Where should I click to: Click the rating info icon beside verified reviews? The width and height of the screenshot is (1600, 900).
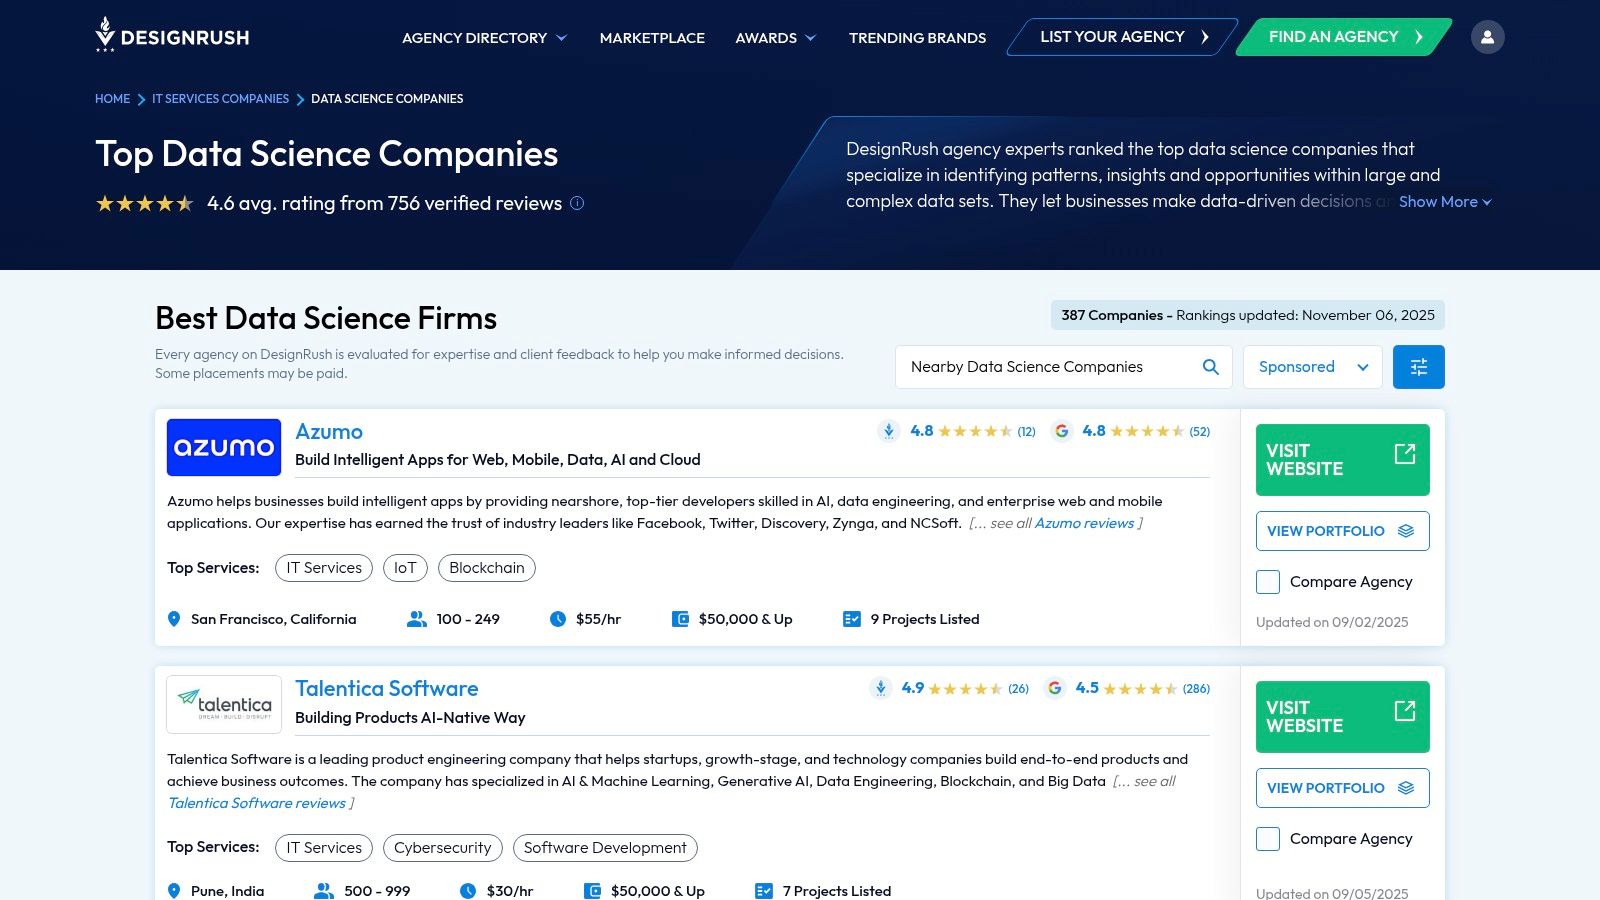(x=577, y=203)
